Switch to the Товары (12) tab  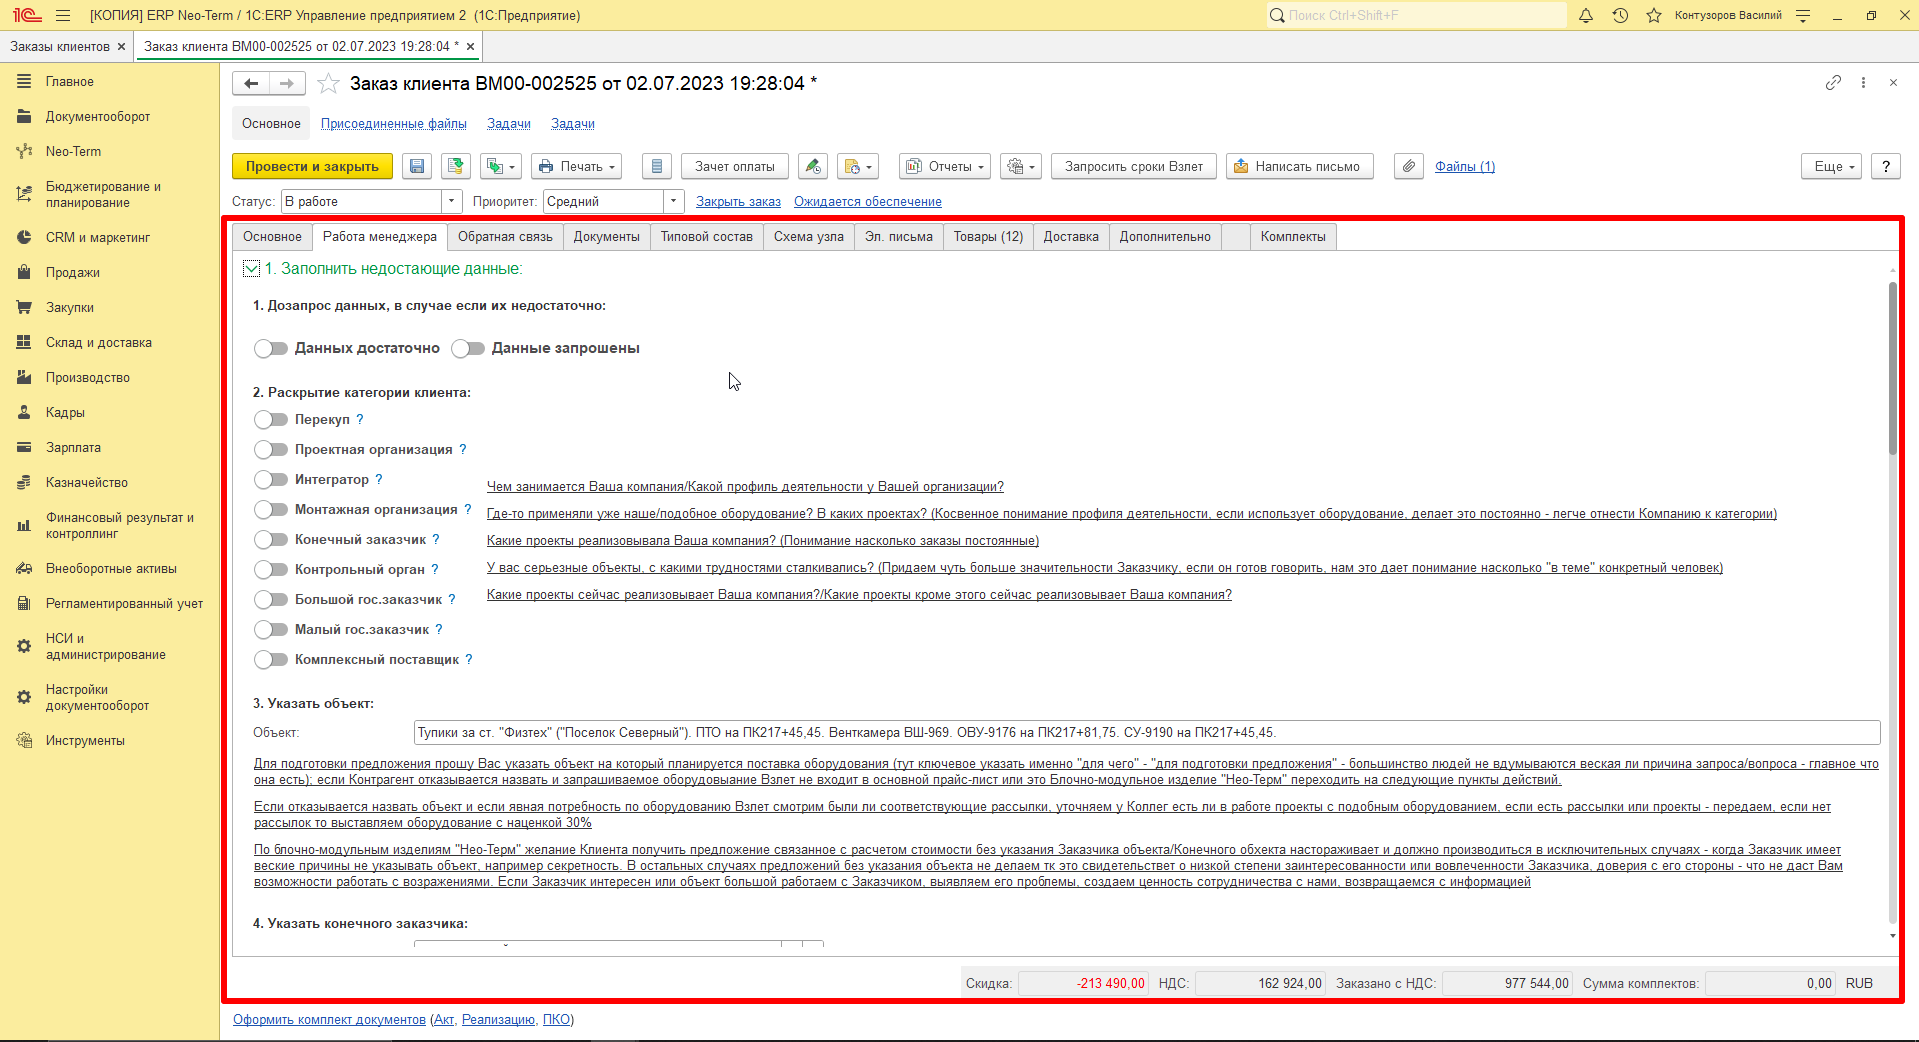tap(988, 236)
